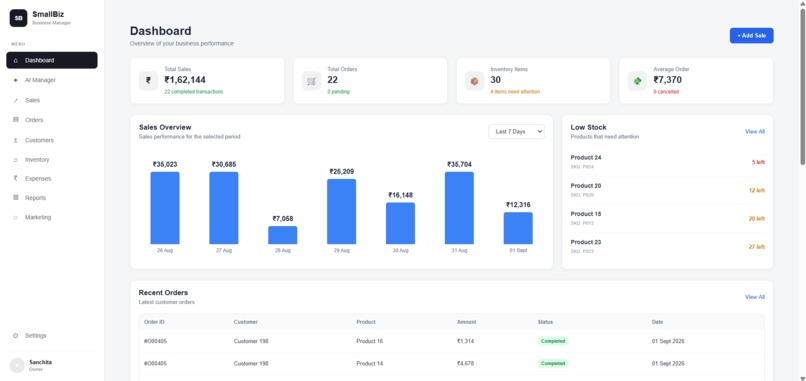806x381 pixels.
Task: Click the Expenses rupee icon in sidebar
Action: (x=15, y=178)
